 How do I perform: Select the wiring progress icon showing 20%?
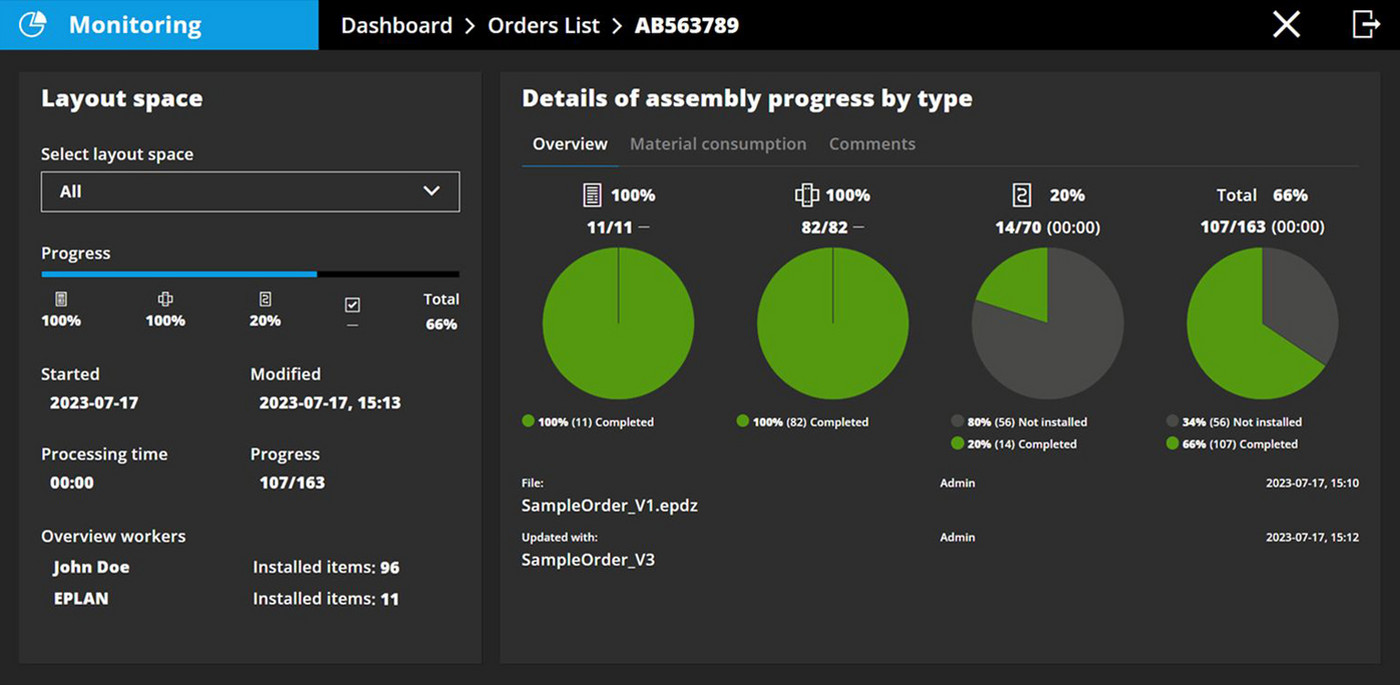pyautogui.click(x=264, y=299)
